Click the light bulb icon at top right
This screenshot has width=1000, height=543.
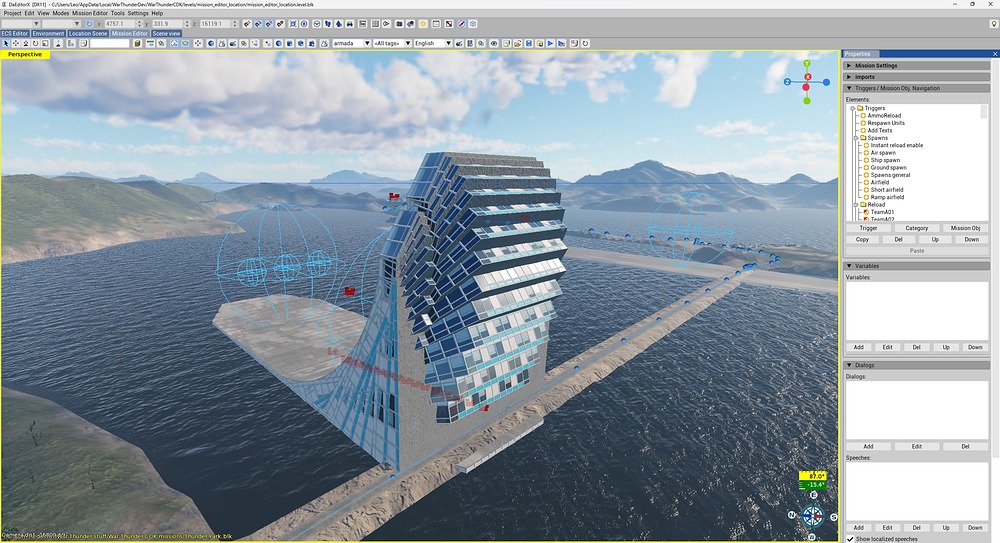pos(994,24)
